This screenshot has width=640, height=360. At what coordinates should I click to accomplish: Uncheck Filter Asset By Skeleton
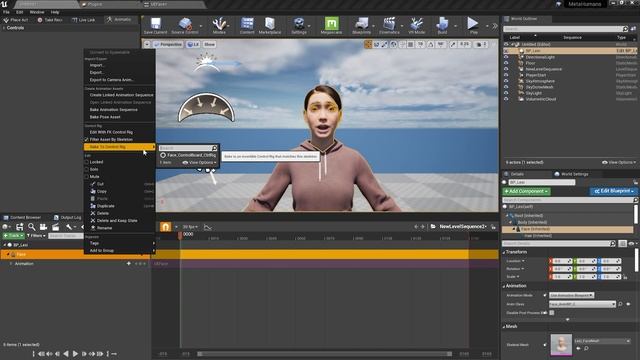point(87,140)
